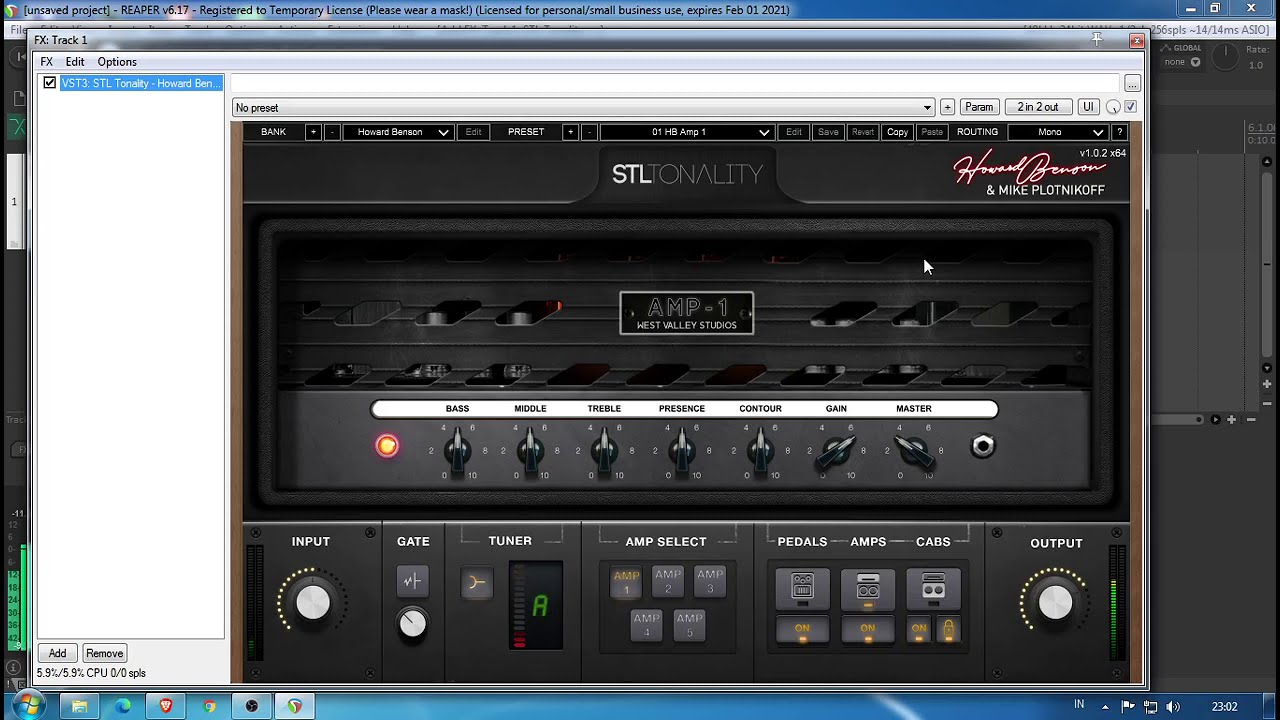Click the FX wet/dry mix knob
Viewport: 1280px width, 720px height.
(1113, 107)
